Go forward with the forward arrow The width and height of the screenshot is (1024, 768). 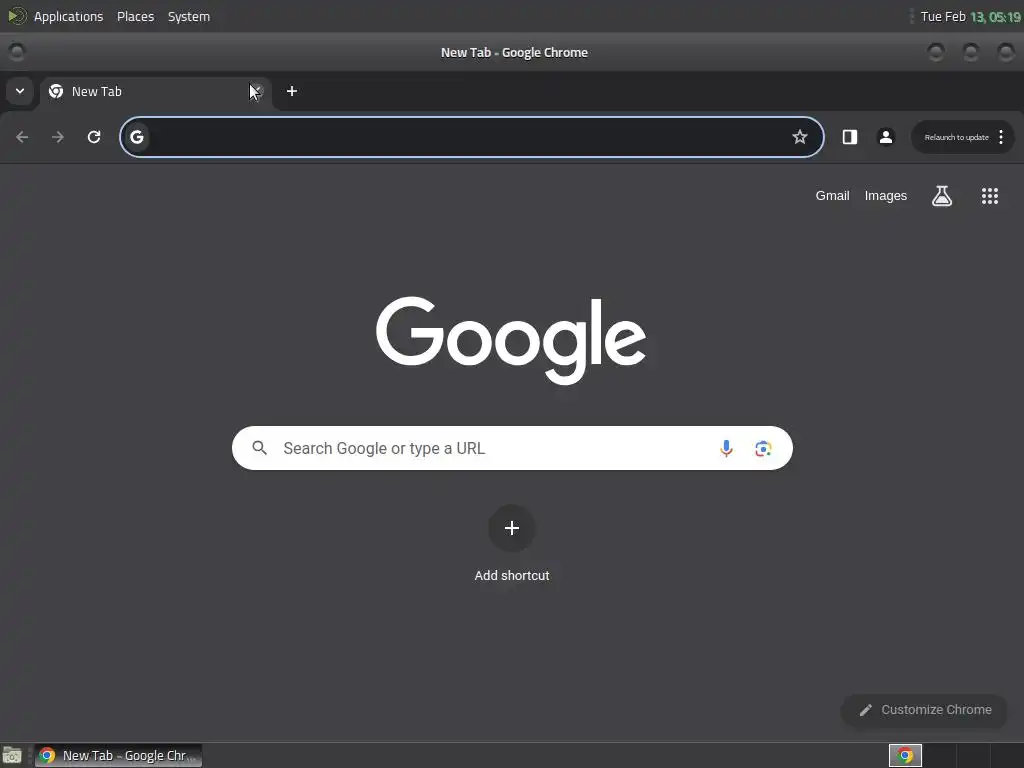tap(58, 137)
